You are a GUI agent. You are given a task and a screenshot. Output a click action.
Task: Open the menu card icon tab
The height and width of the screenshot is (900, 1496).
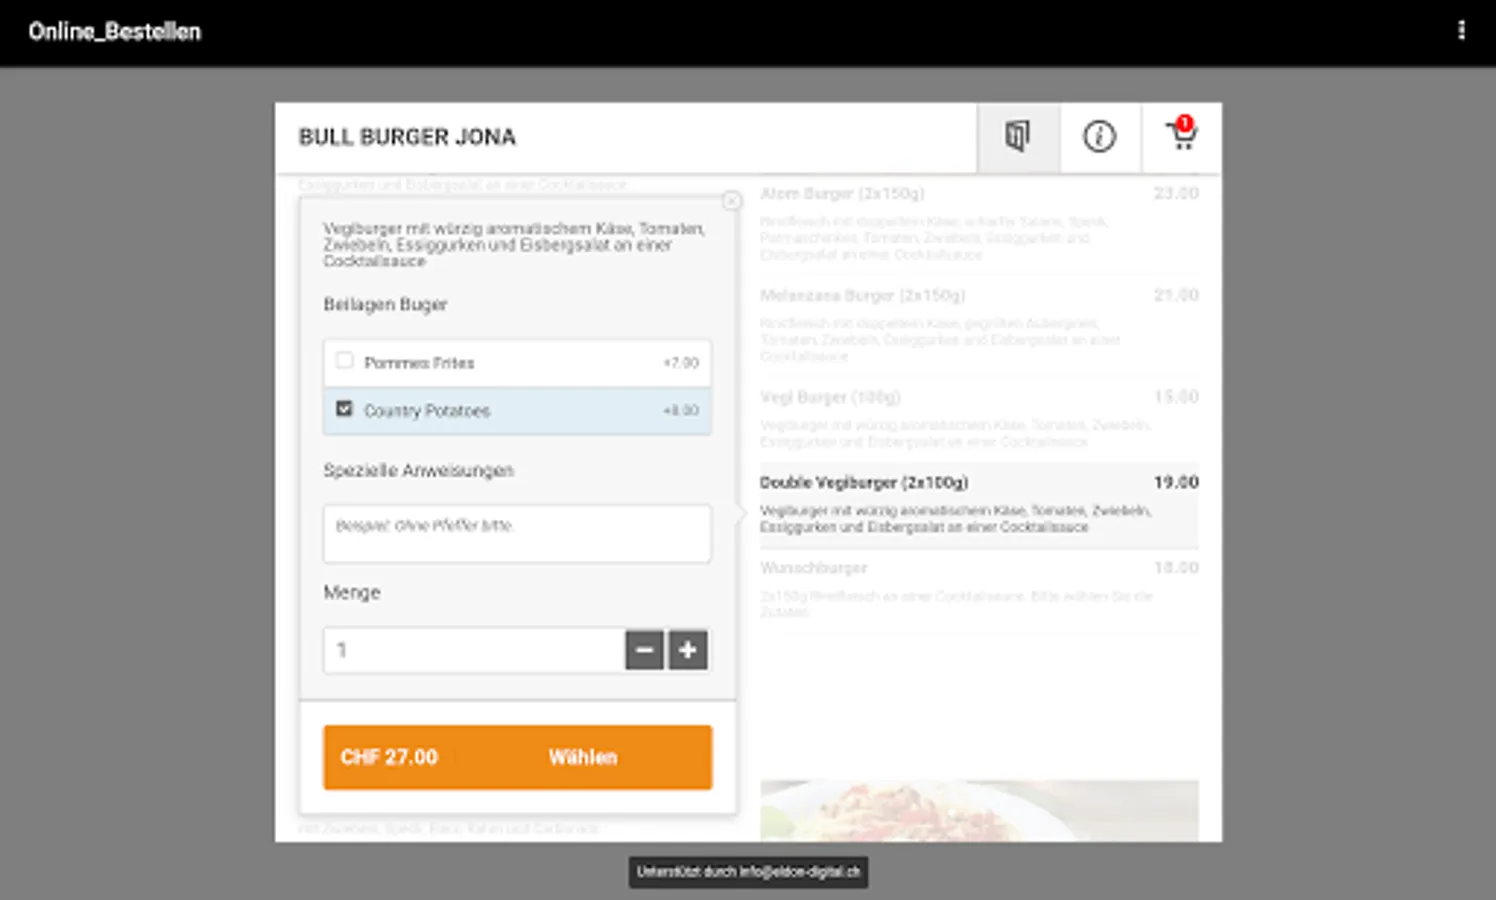click(1018, 137)
